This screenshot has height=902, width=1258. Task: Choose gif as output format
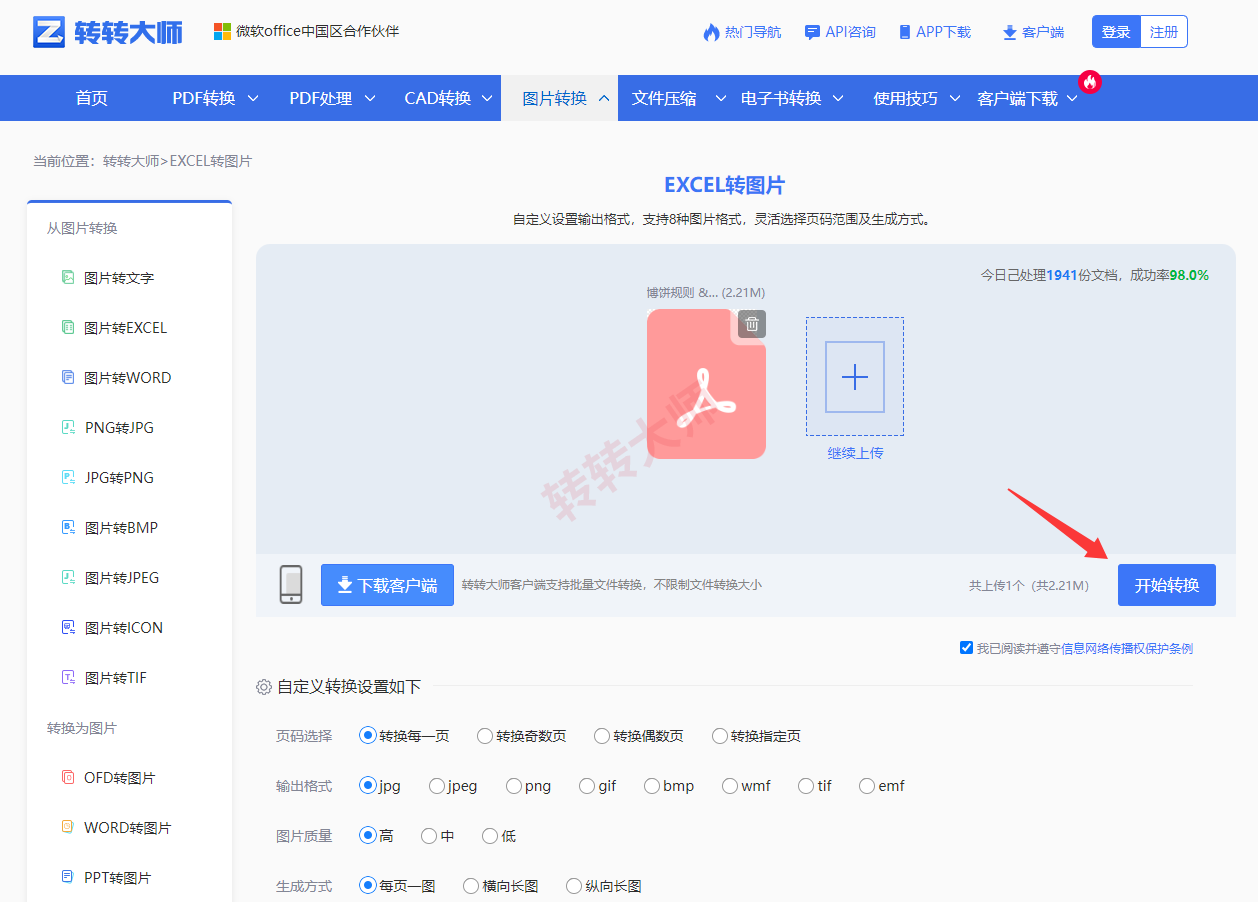pyautogui.click(x=587, y=786)
